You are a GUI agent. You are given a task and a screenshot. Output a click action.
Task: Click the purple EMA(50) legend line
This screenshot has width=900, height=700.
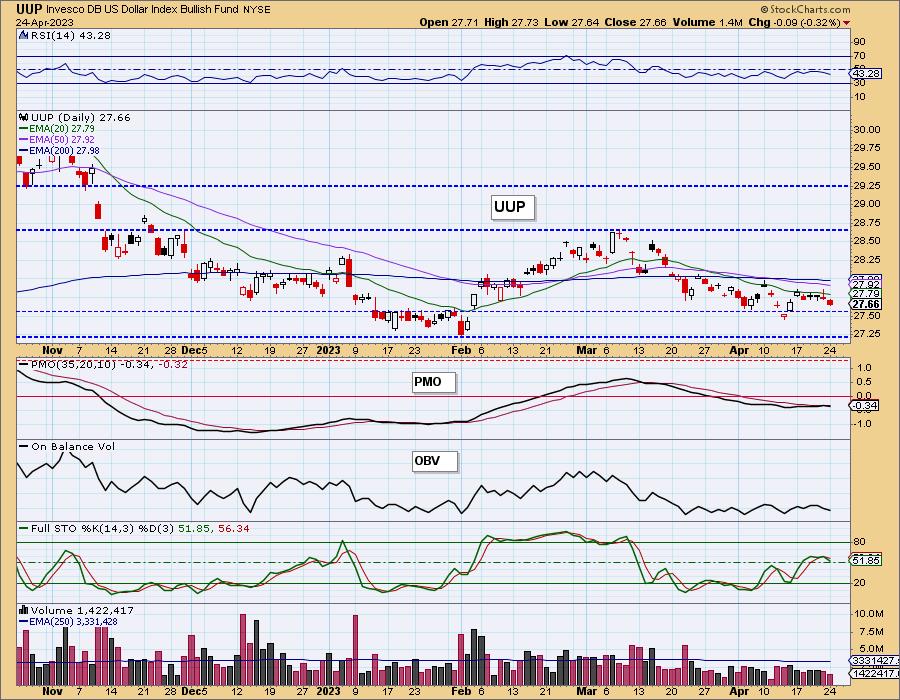[24, 139]
